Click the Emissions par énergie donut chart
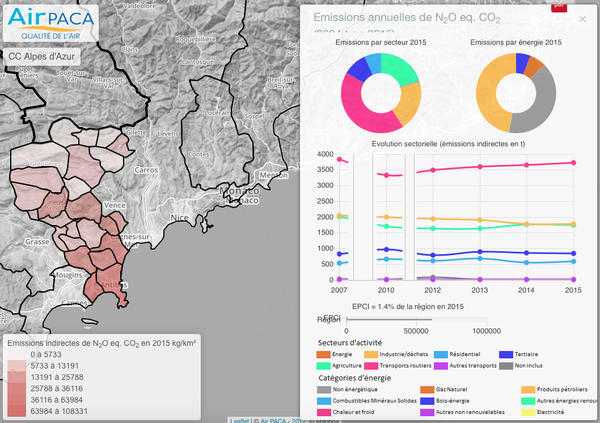 coord(515,94)
